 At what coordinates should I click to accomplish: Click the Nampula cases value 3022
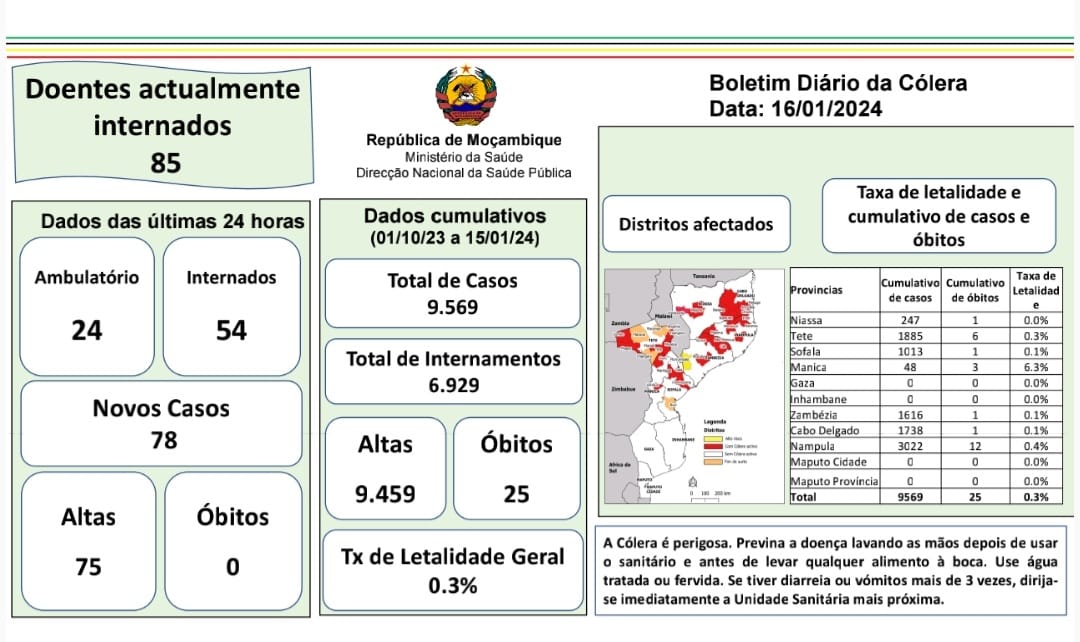[x=910, y=446]
